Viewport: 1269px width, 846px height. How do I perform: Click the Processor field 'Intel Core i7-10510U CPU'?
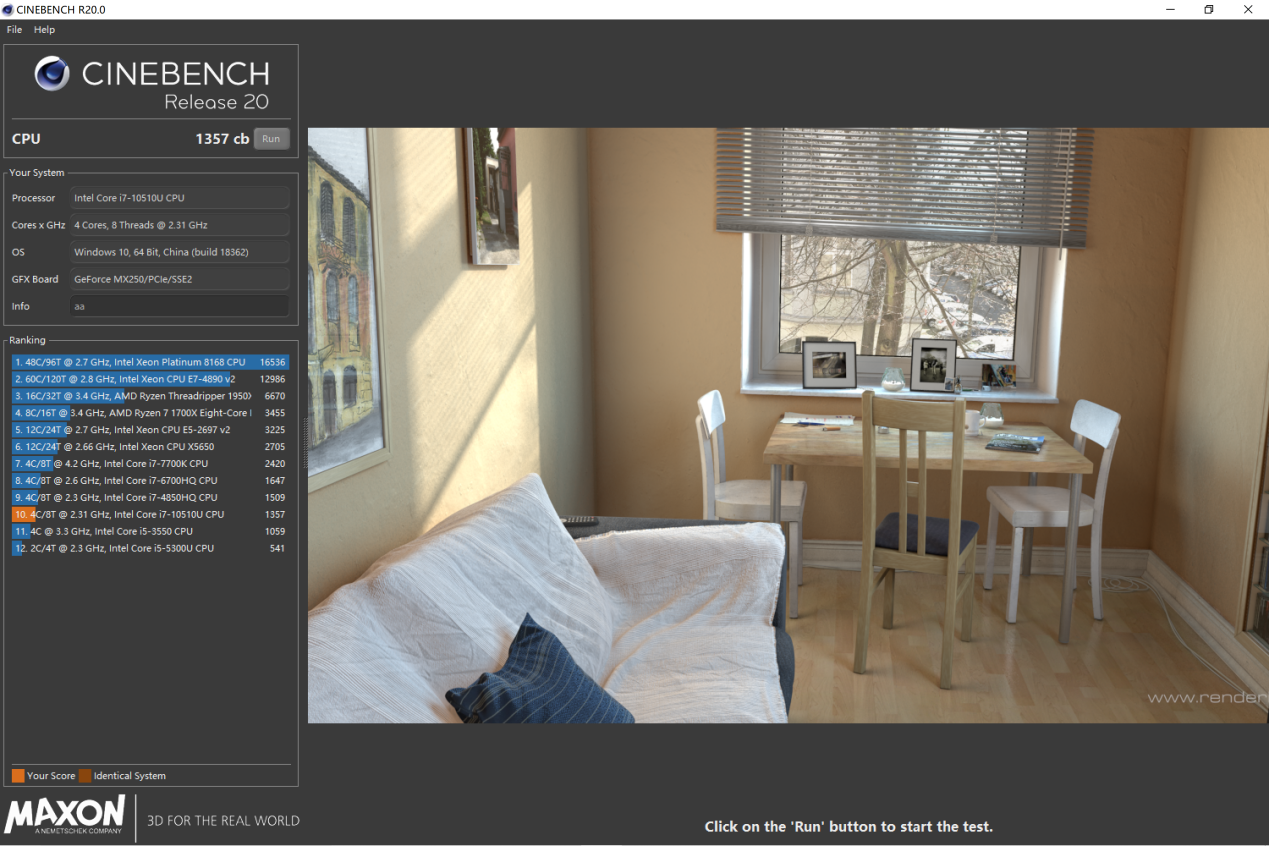(x=180, y=198)
